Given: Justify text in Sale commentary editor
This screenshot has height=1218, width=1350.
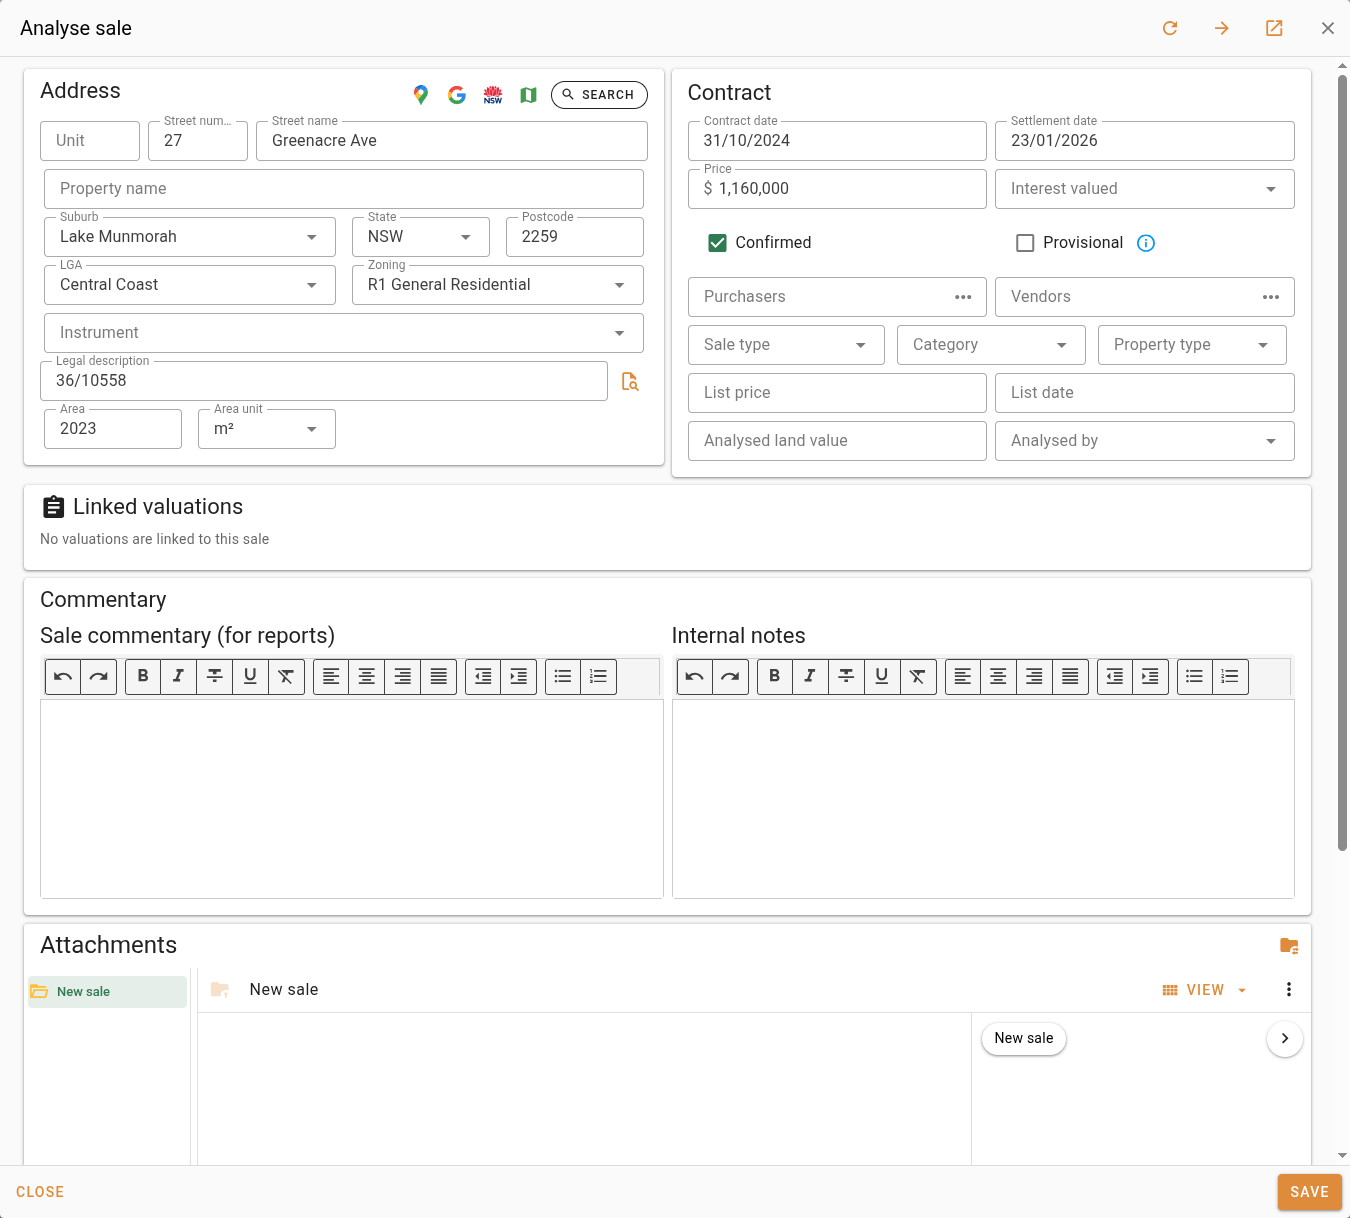Looking at the screenshot, I should pos(438,677).
